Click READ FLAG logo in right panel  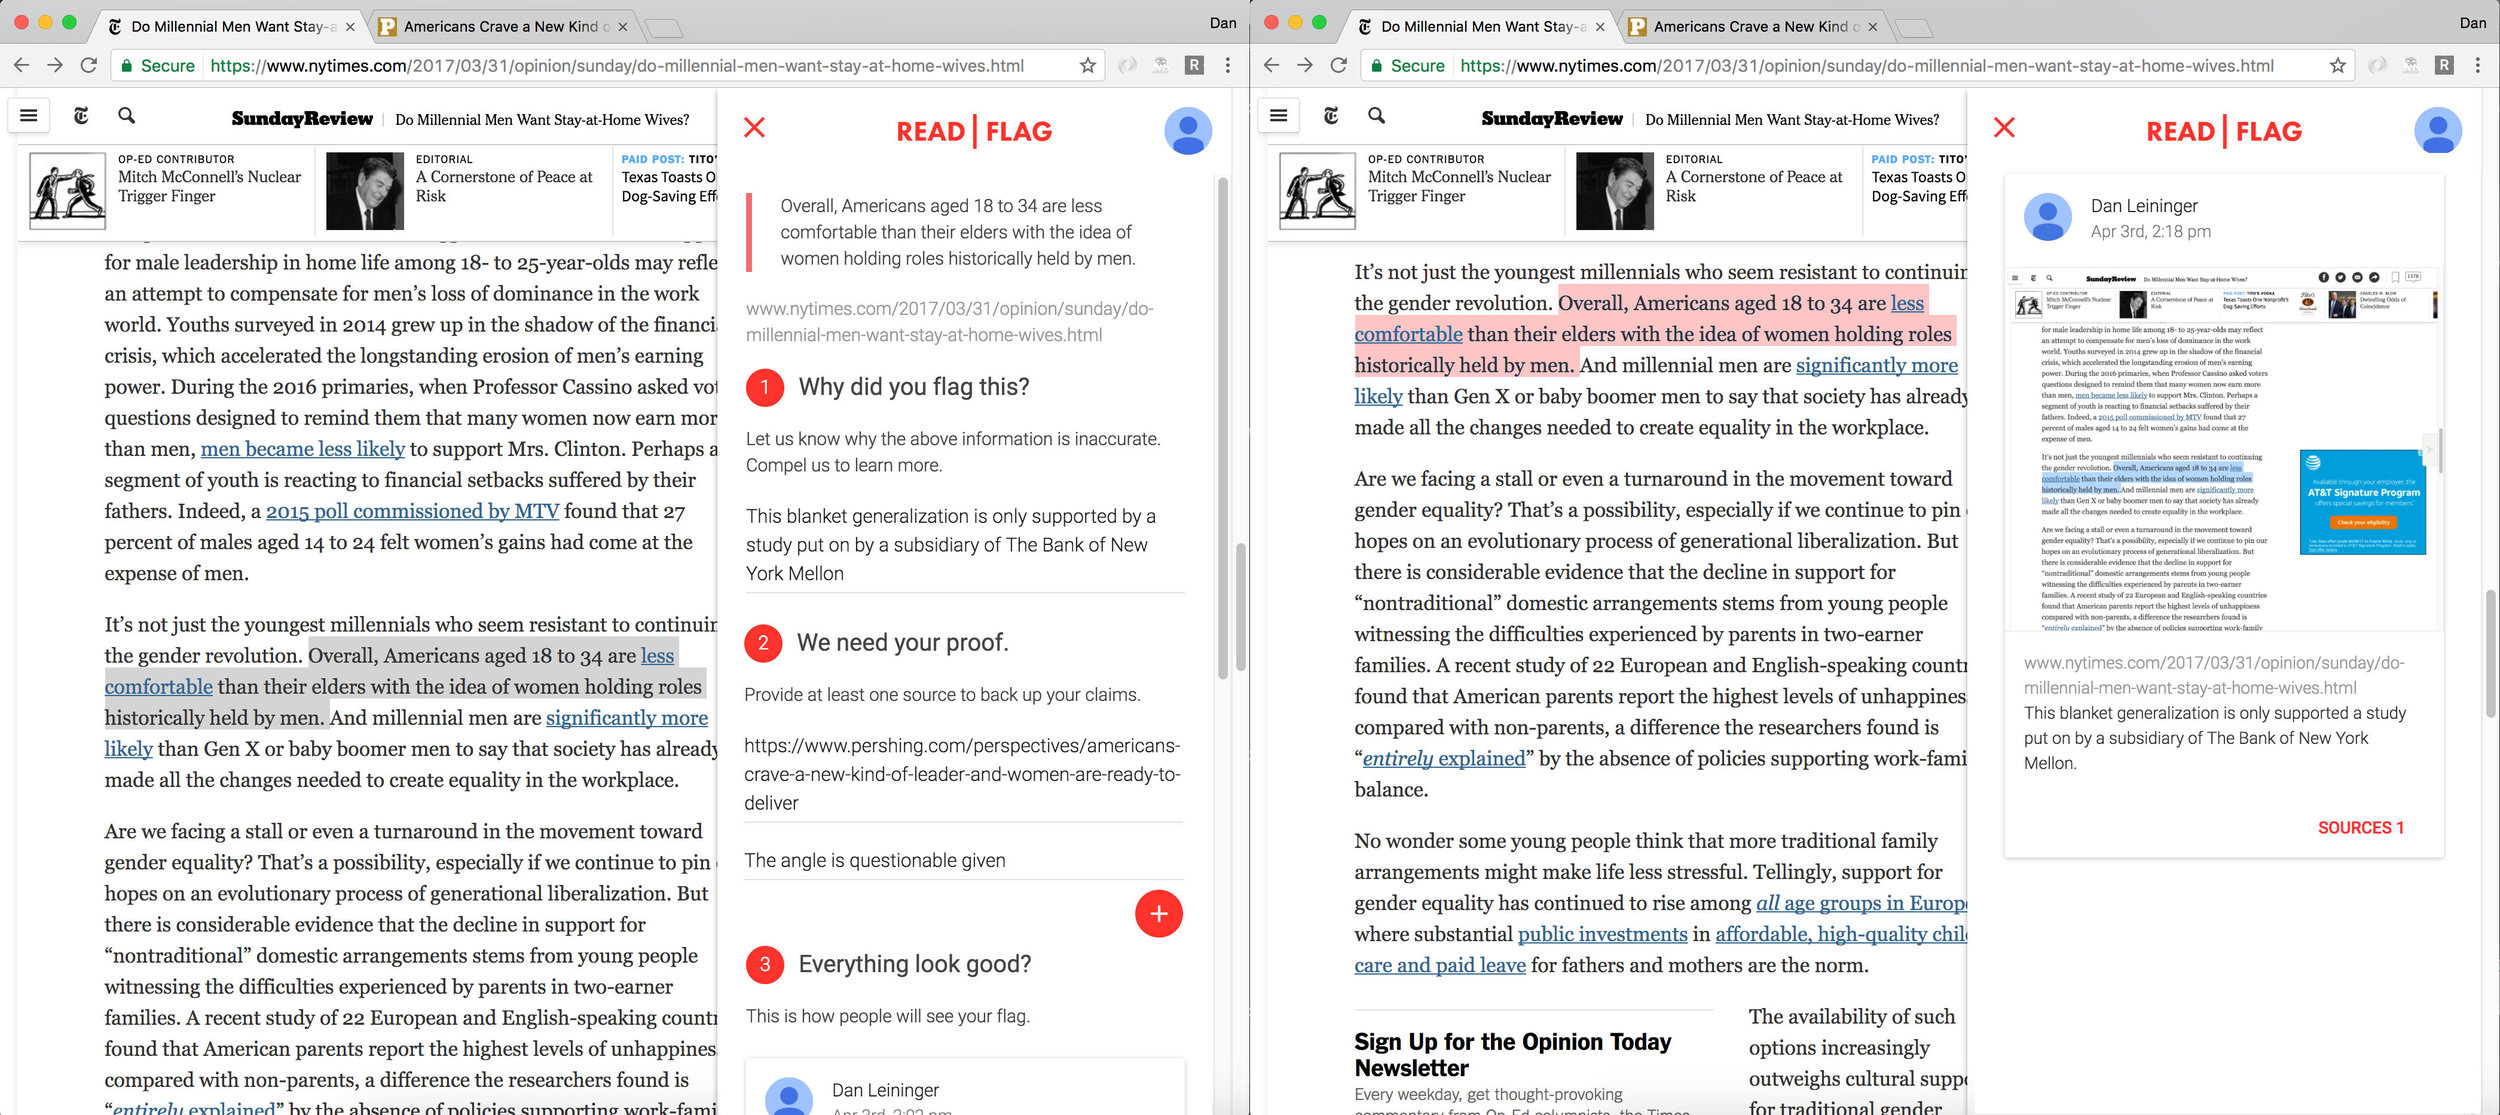coord(2224,131)
